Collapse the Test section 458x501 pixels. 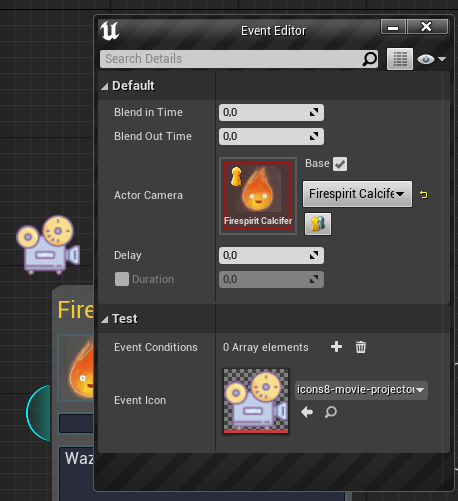click(105, 320)
